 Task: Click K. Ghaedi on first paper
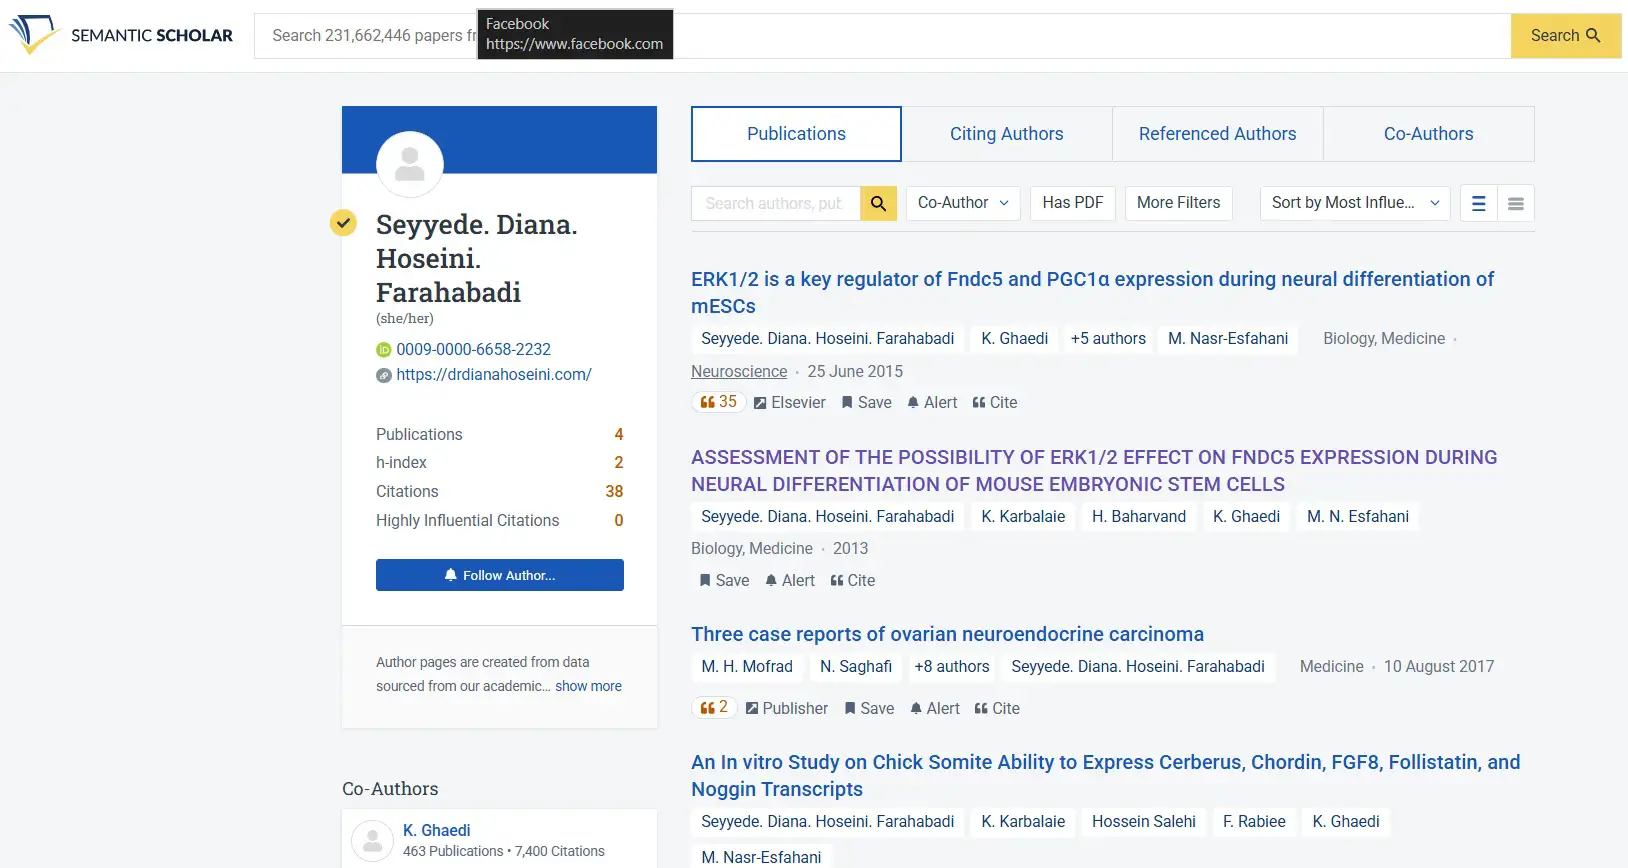point(1014,339)
